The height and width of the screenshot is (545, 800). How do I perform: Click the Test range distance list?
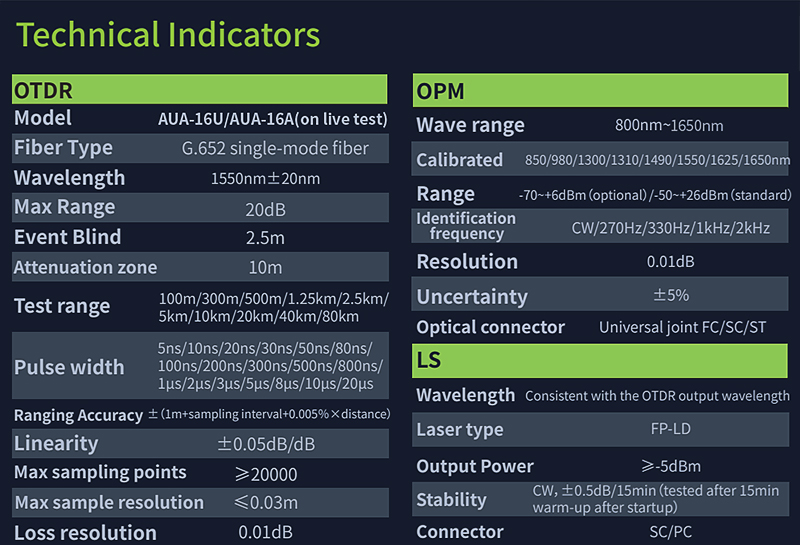[273, 308]
